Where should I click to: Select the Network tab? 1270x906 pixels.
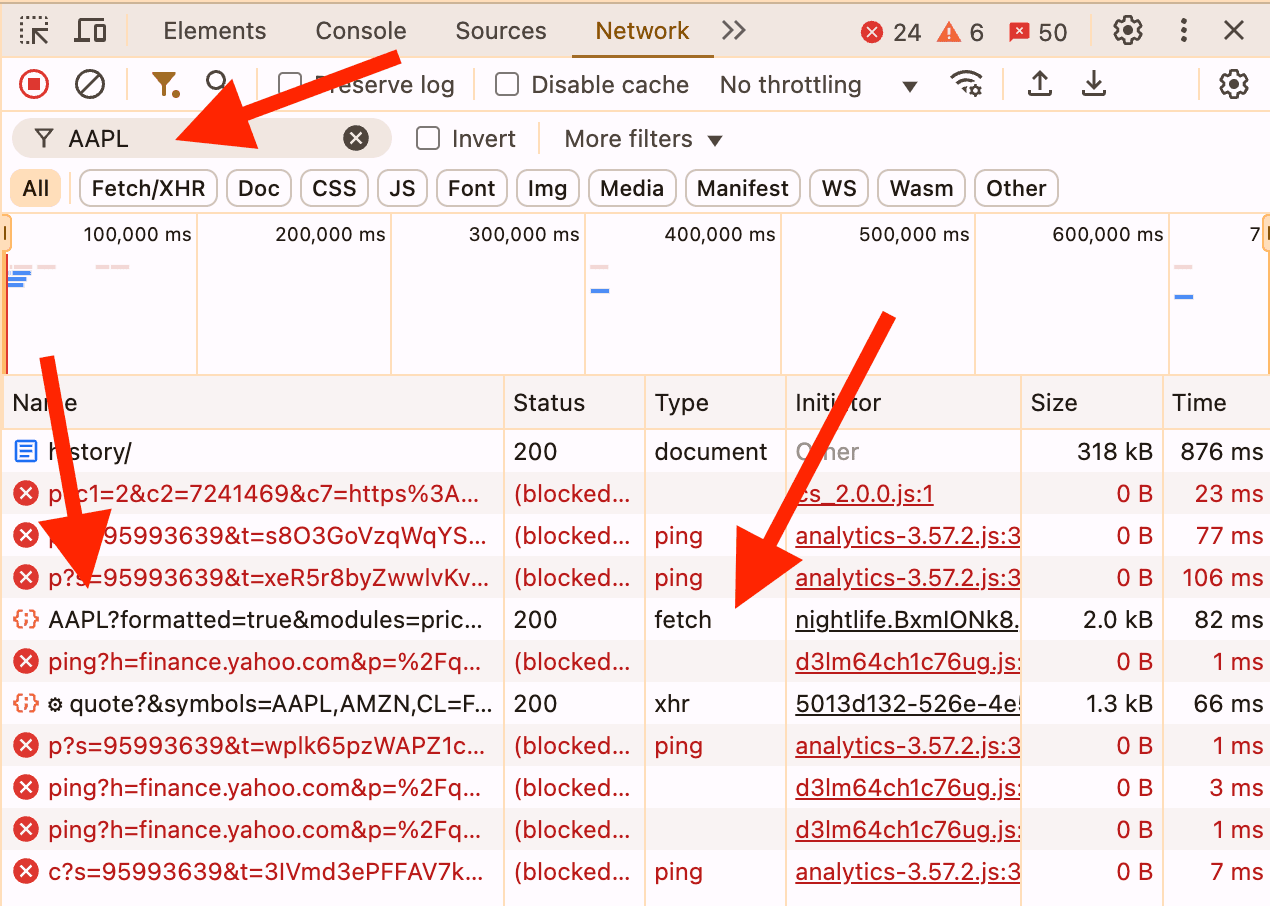click(642, 31)
